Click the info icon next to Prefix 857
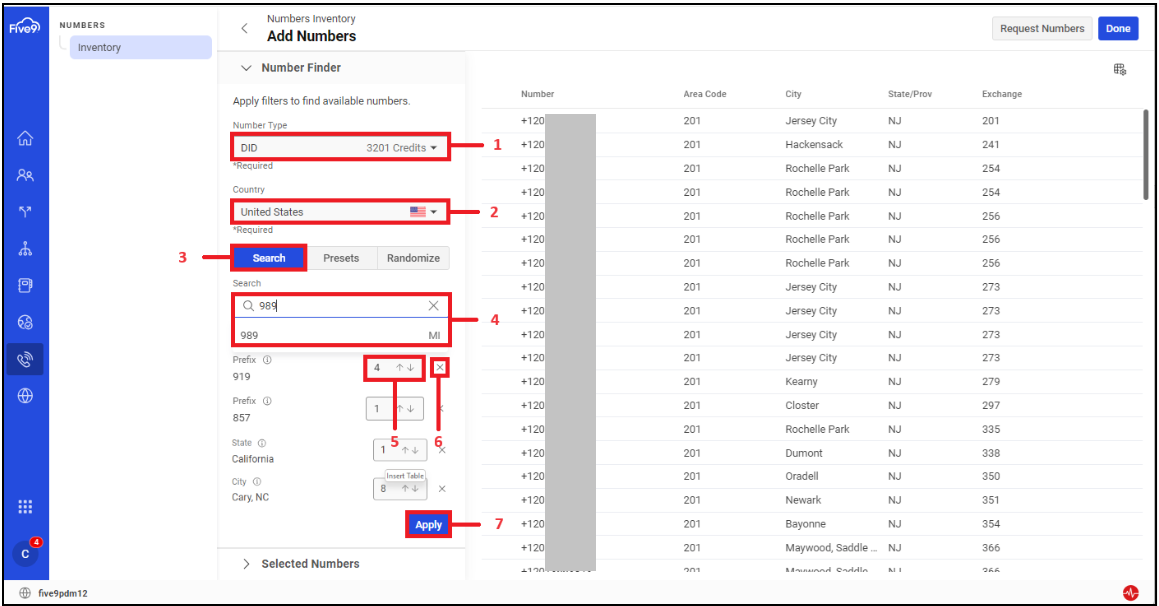Viewport: 1159px width, 606px height. coord(268,401)
